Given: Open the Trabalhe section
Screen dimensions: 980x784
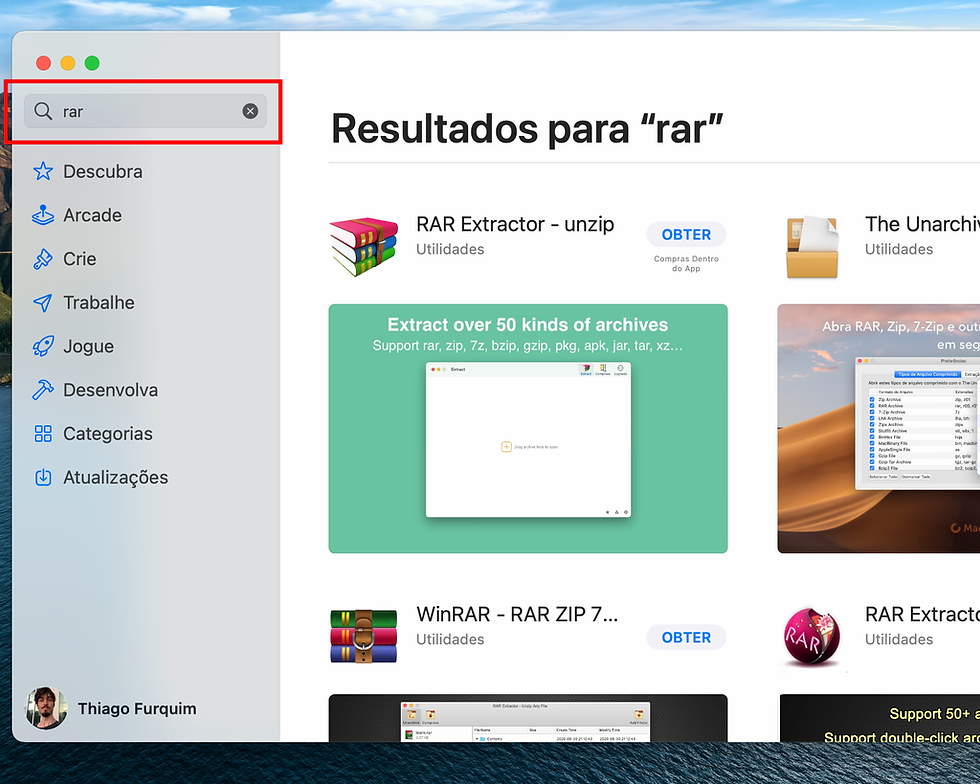Looking at the screenshot, I should (x=99, y=303).
